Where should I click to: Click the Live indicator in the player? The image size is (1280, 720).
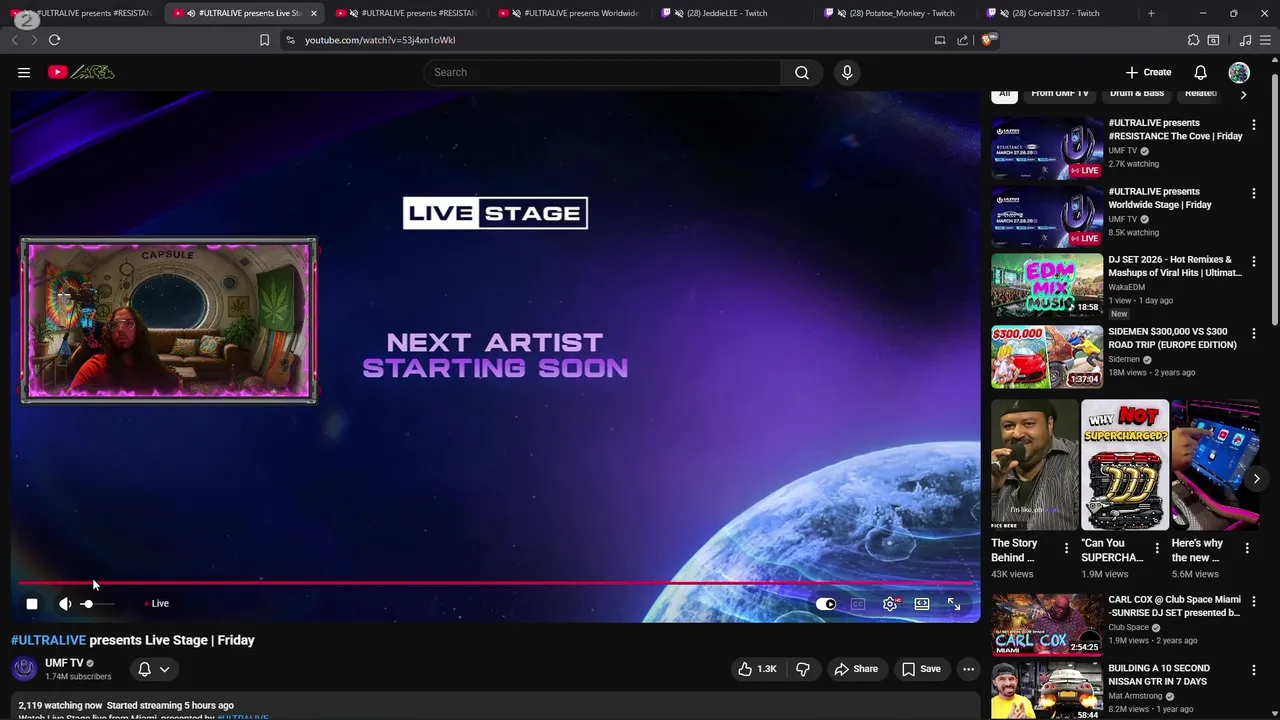click(x=158, y=604)
